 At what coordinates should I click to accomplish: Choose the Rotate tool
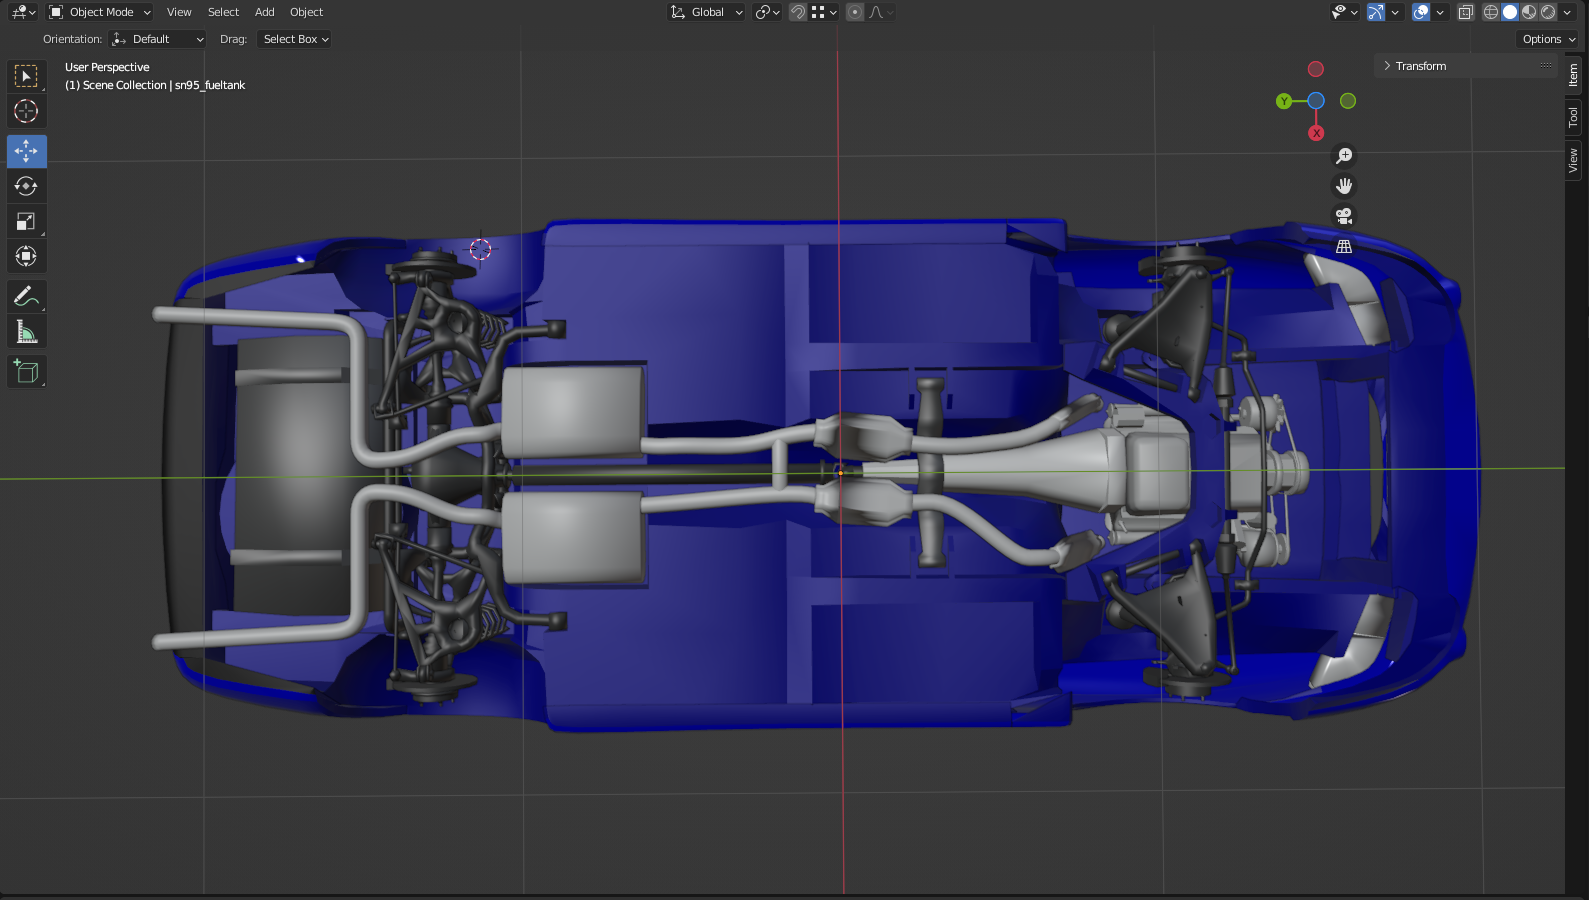[x=26, y=186]
